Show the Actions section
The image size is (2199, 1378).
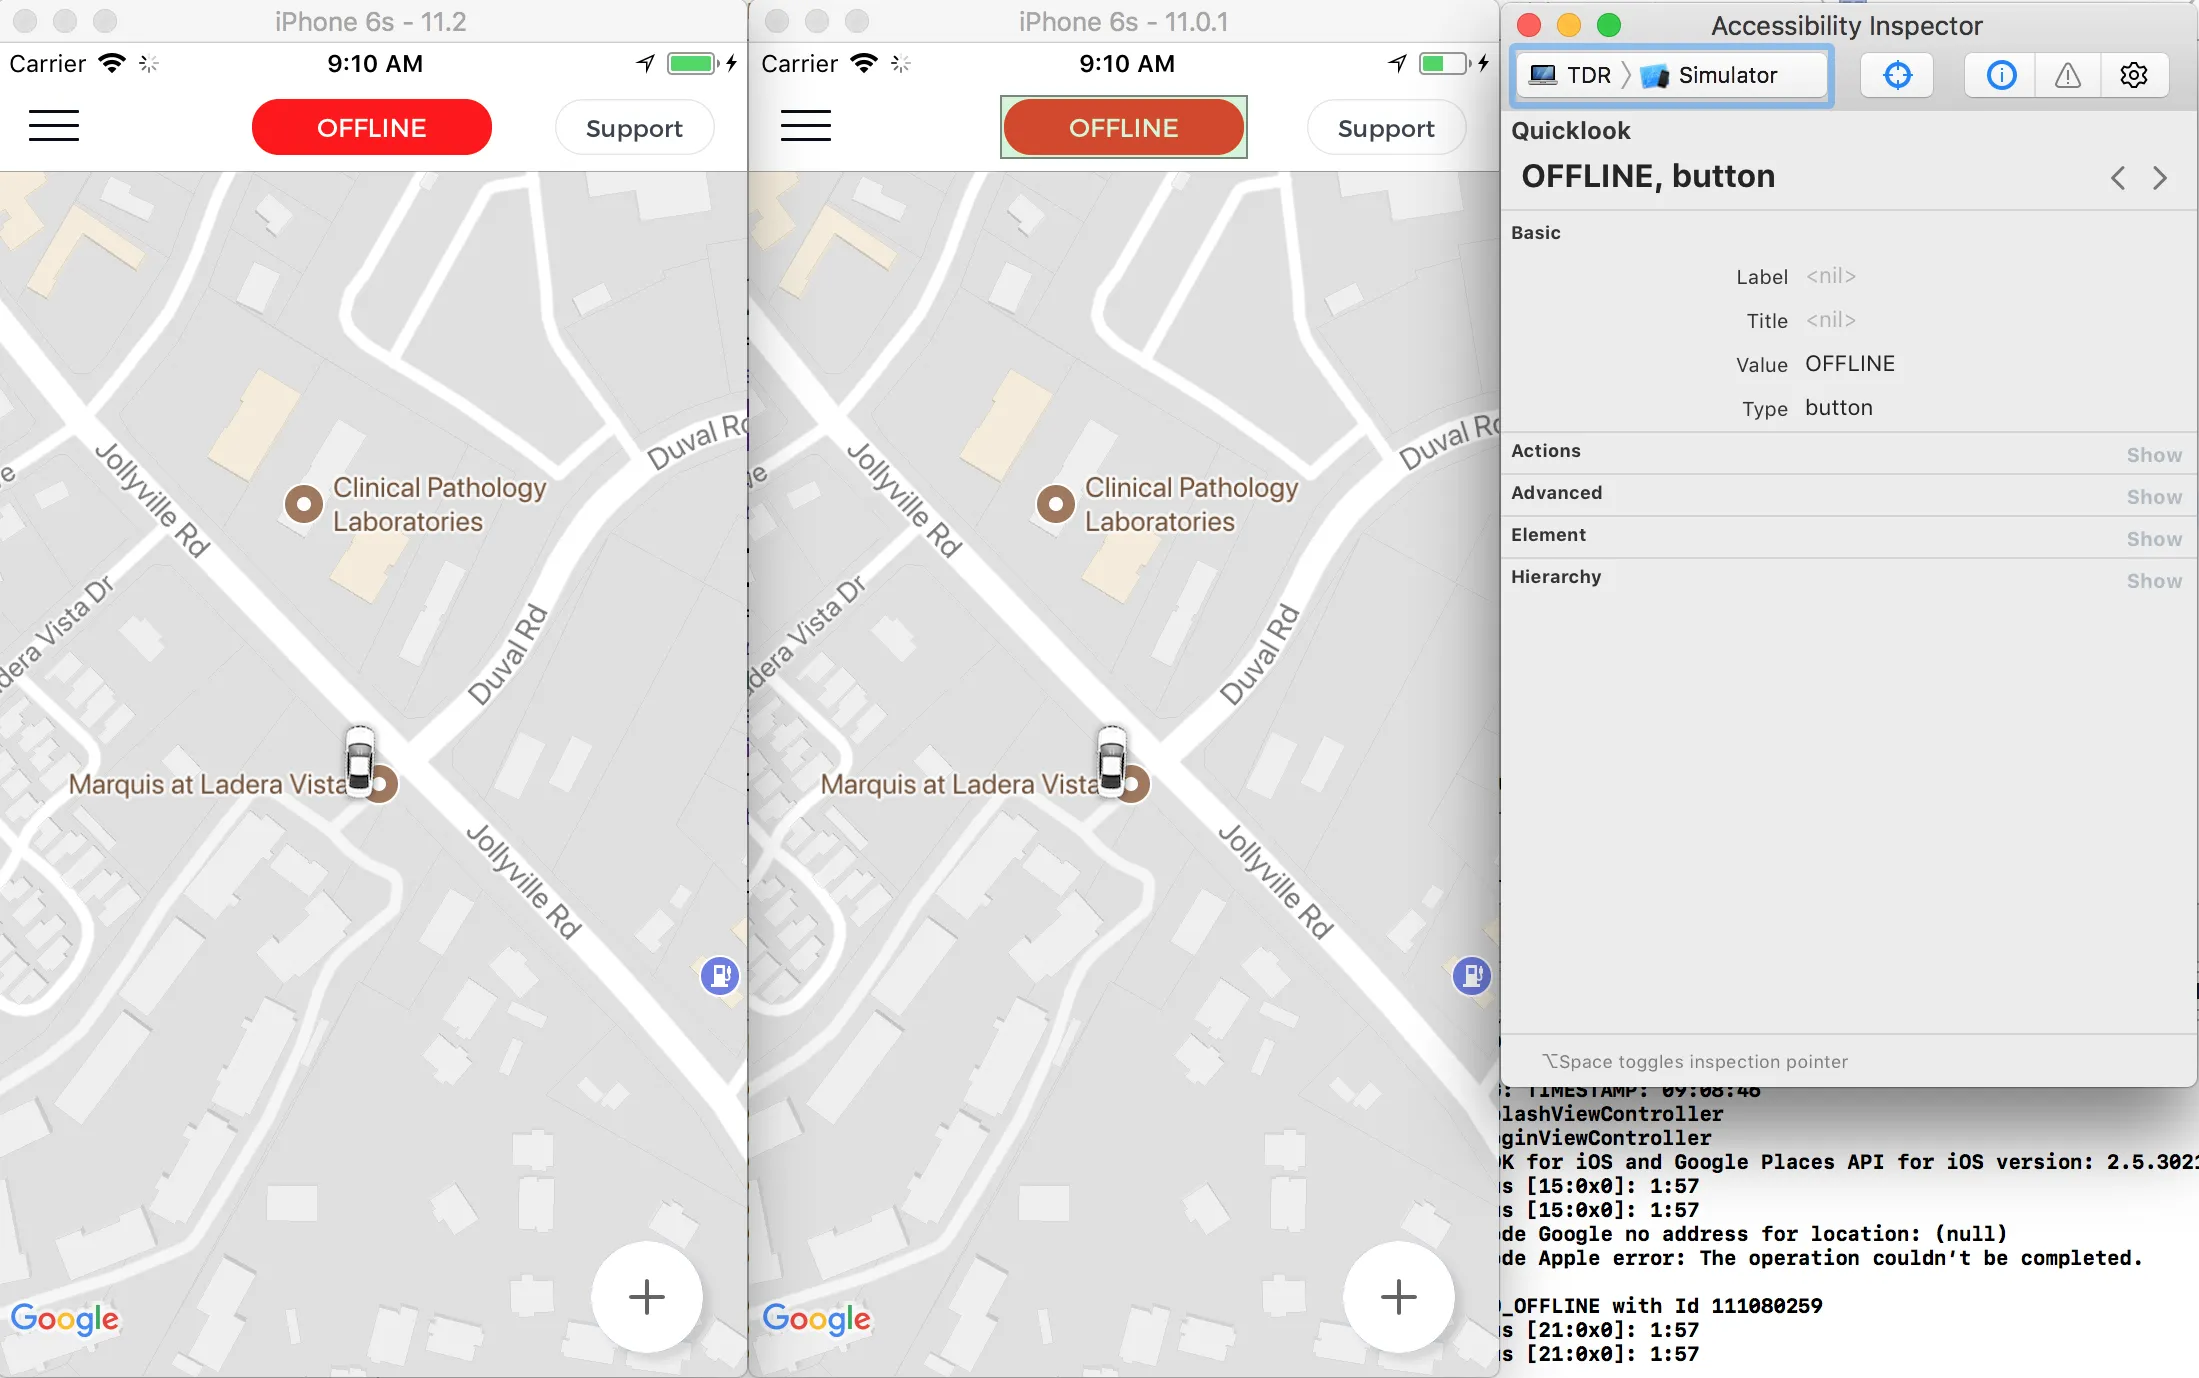click(x=2153, y=455)
